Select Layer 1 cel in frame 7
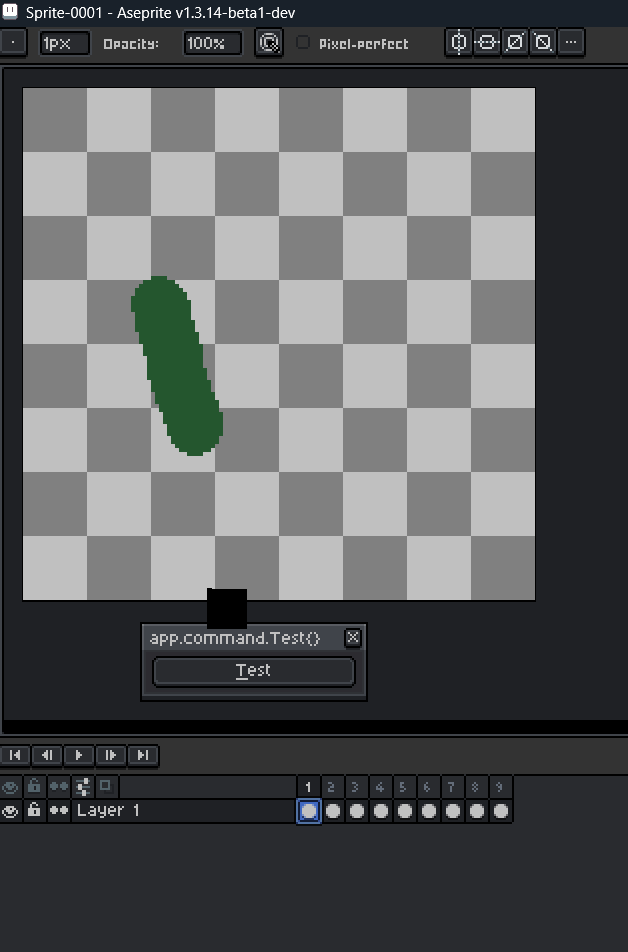Screen dimensions: 628x952 [452, 811]
